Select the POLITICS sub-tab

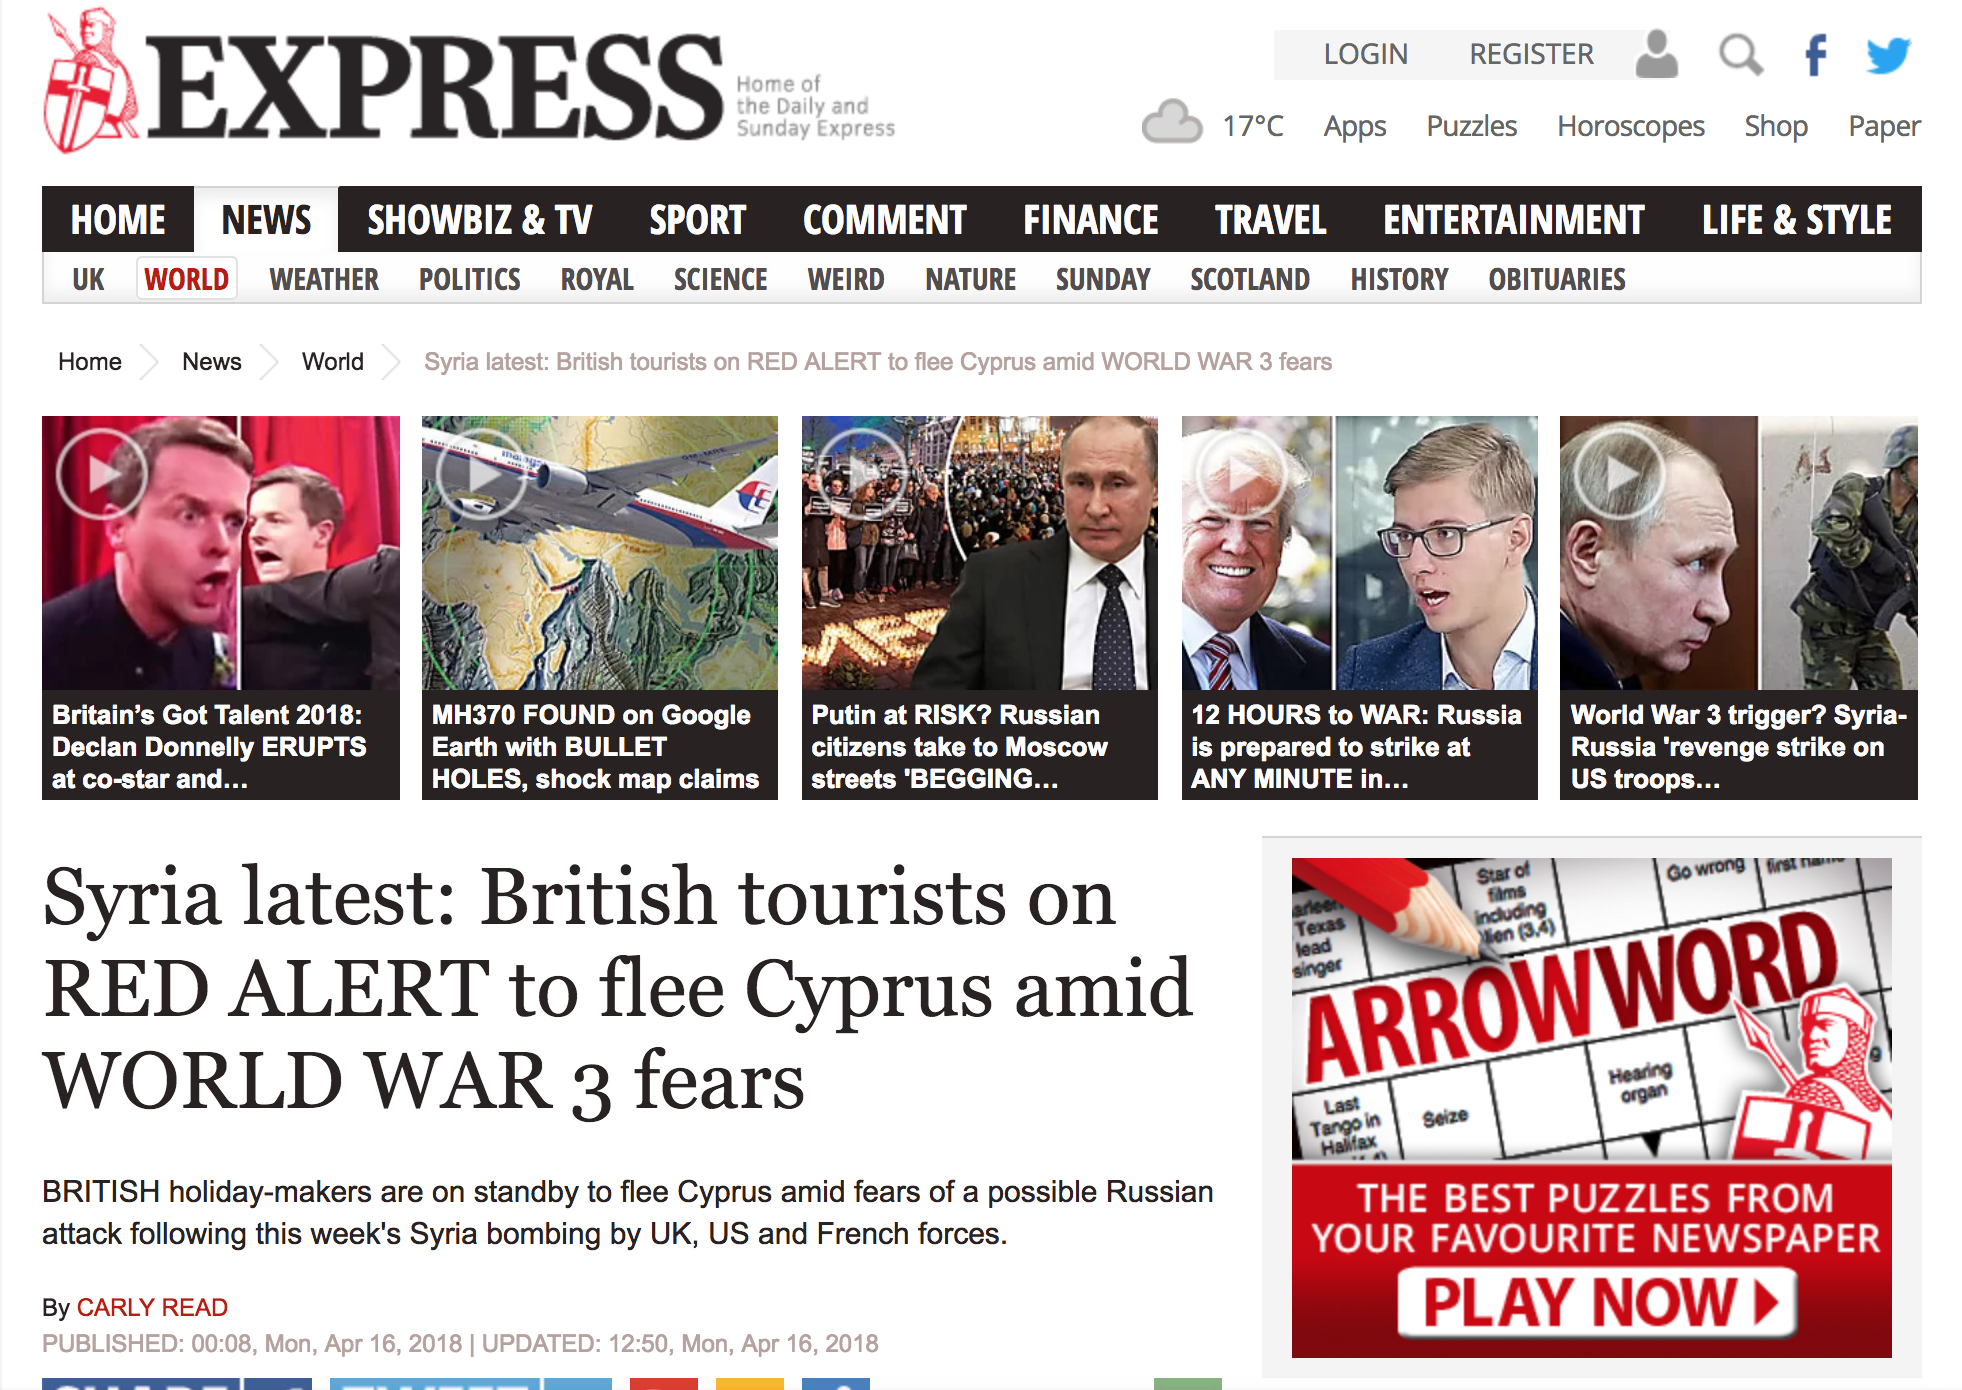pos(469,279)
